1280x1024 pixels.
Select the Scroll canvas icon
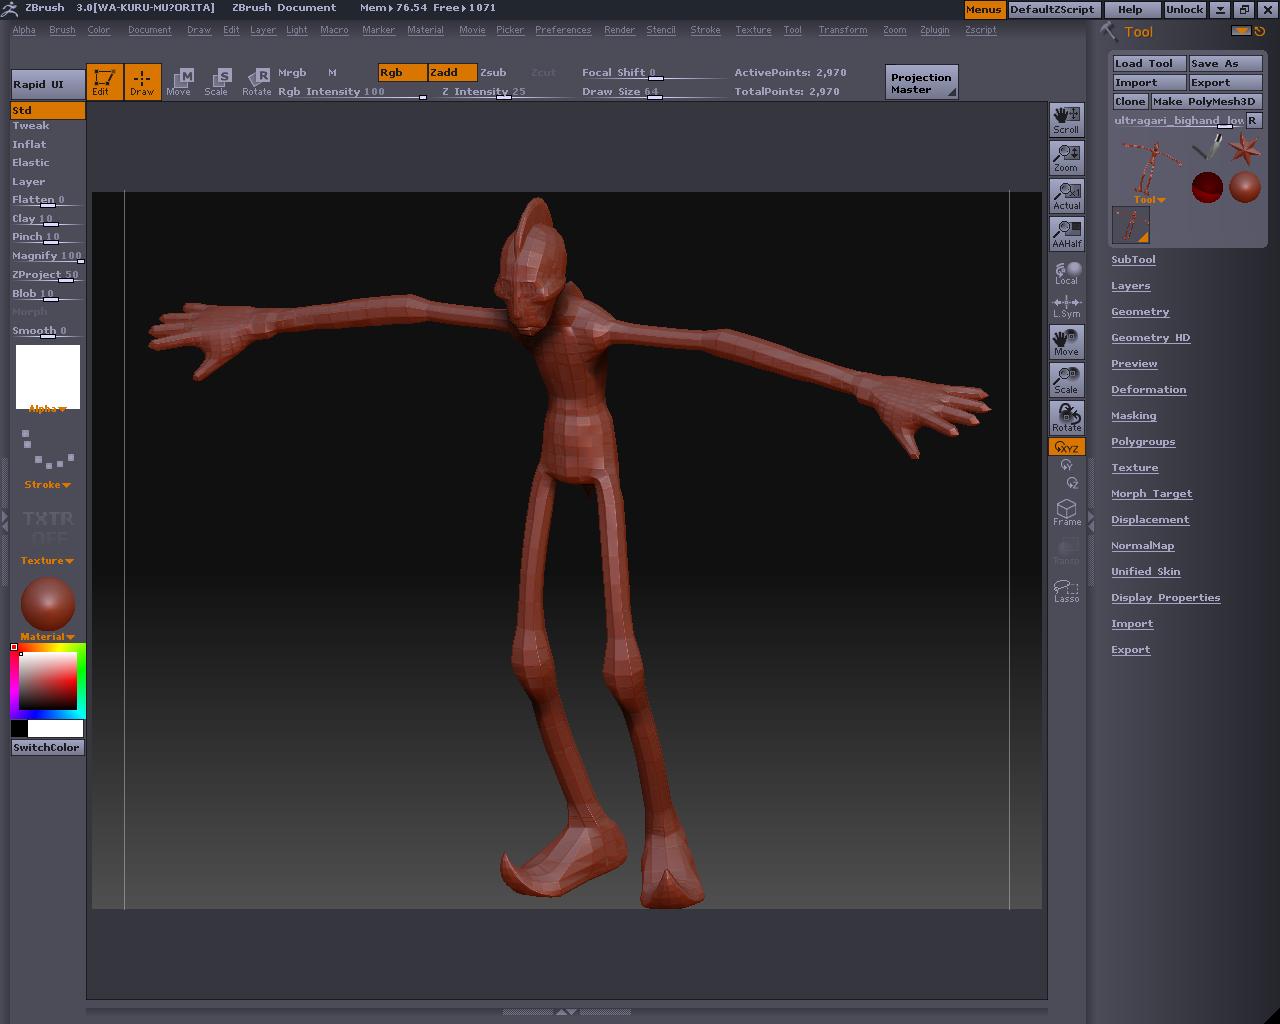click(x=1066, y=119)
